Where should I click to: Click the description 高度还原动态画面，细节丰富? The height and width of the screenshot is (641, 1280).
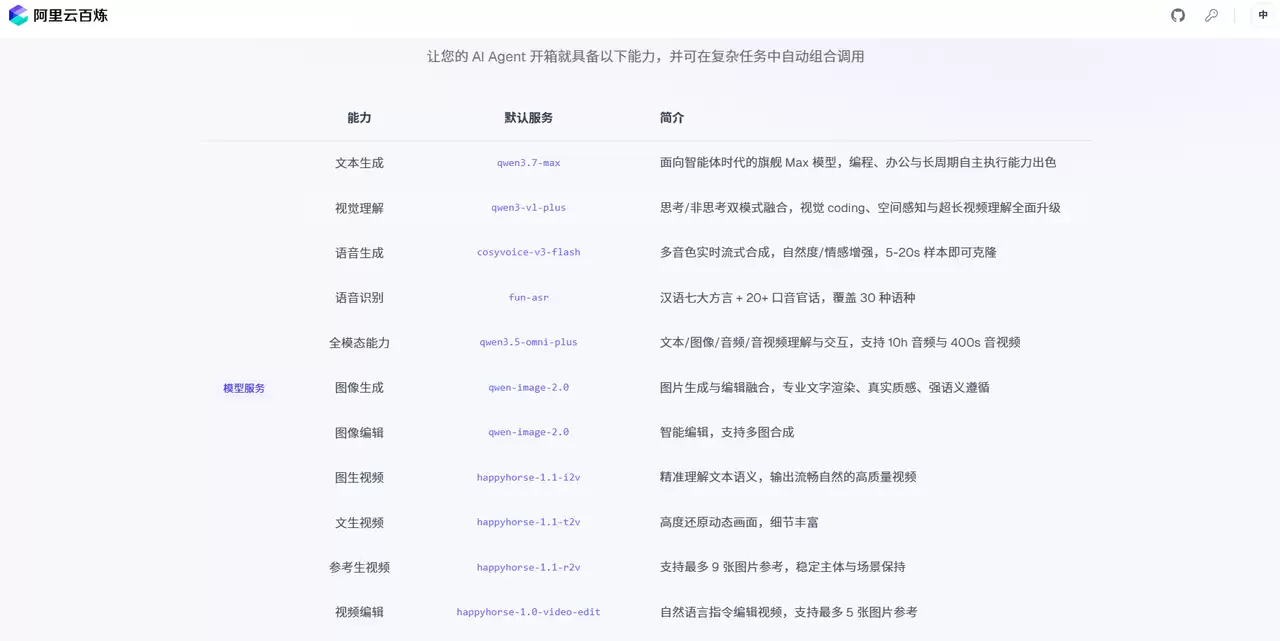[x=739, y=523]
